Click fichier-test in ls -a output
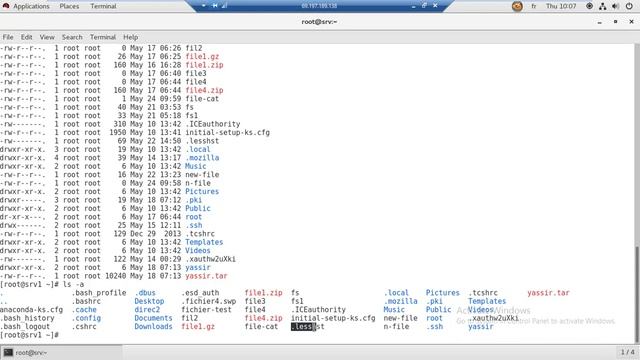Image resolution: width=640 pixels, height=360 pixels. pyautogui.click(x=206, y=310)
